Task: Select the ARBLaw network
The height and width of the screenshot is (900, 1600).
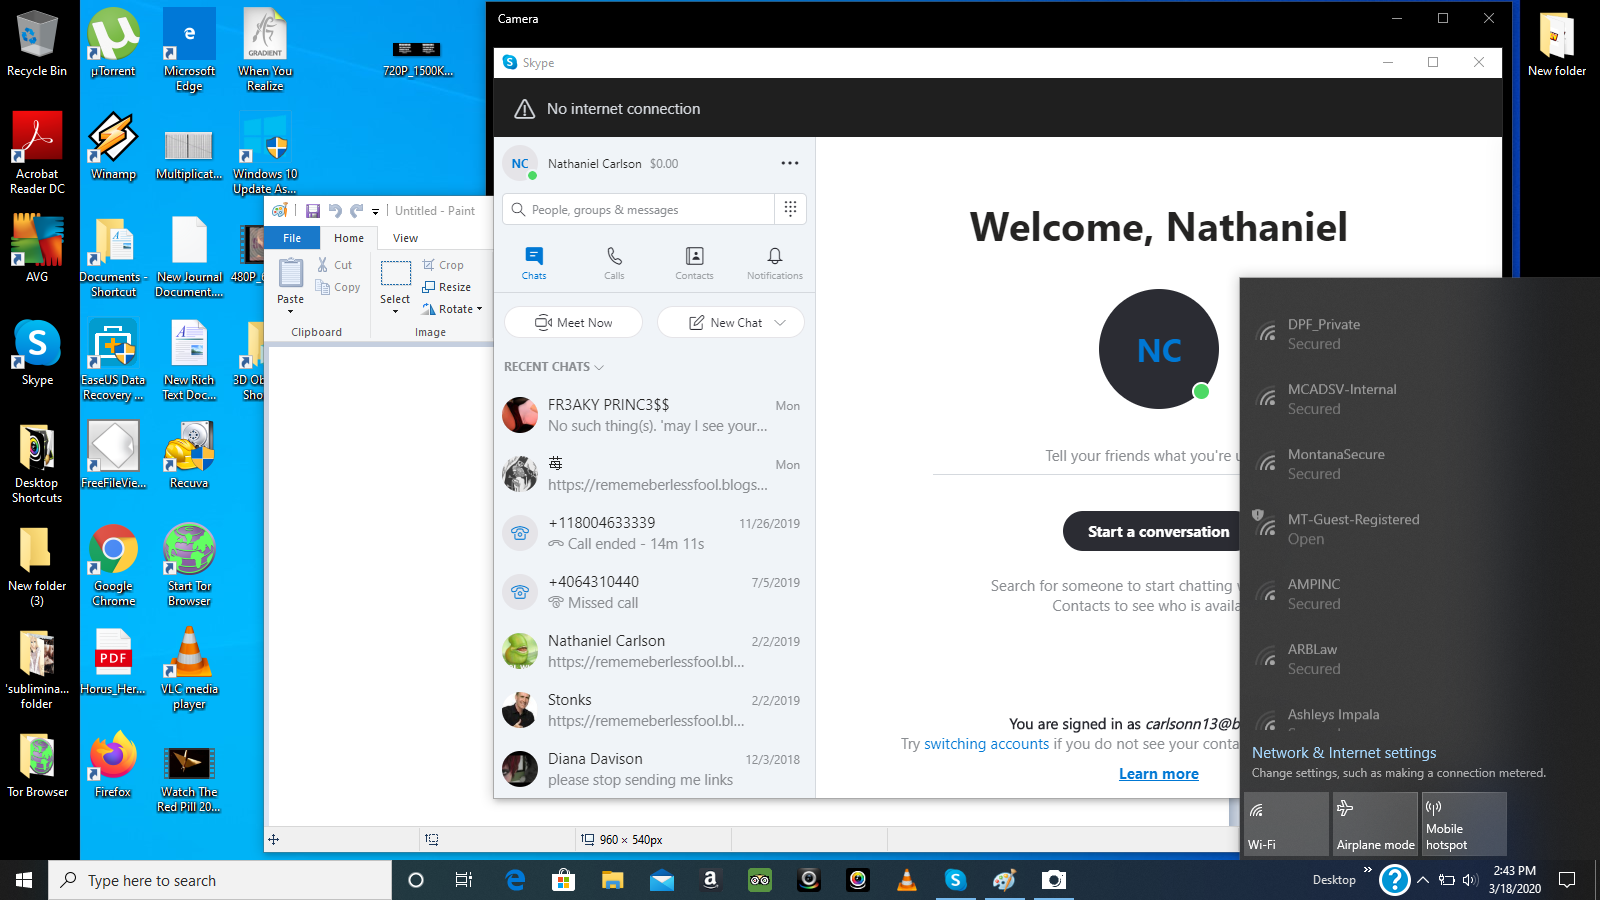Action: 1420,659
